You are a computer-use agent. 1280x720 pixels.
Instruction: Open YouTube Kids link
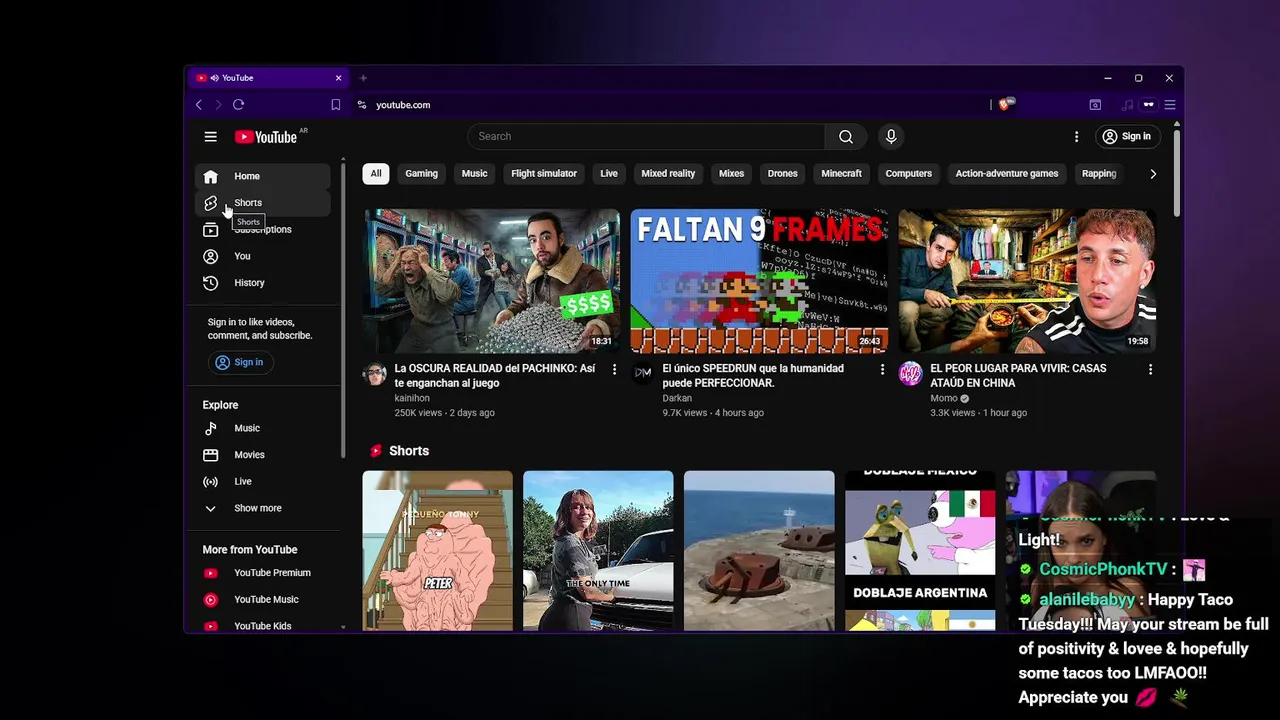[x=262, y=626]
